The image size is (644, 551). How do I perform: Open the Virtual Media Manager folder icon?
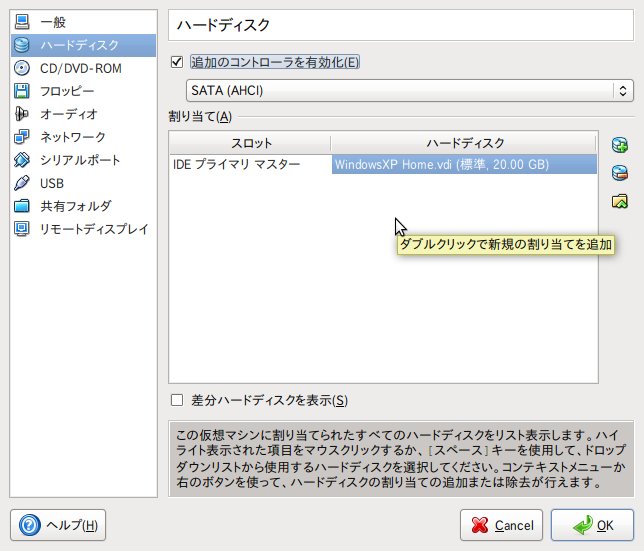click(619, 201)
